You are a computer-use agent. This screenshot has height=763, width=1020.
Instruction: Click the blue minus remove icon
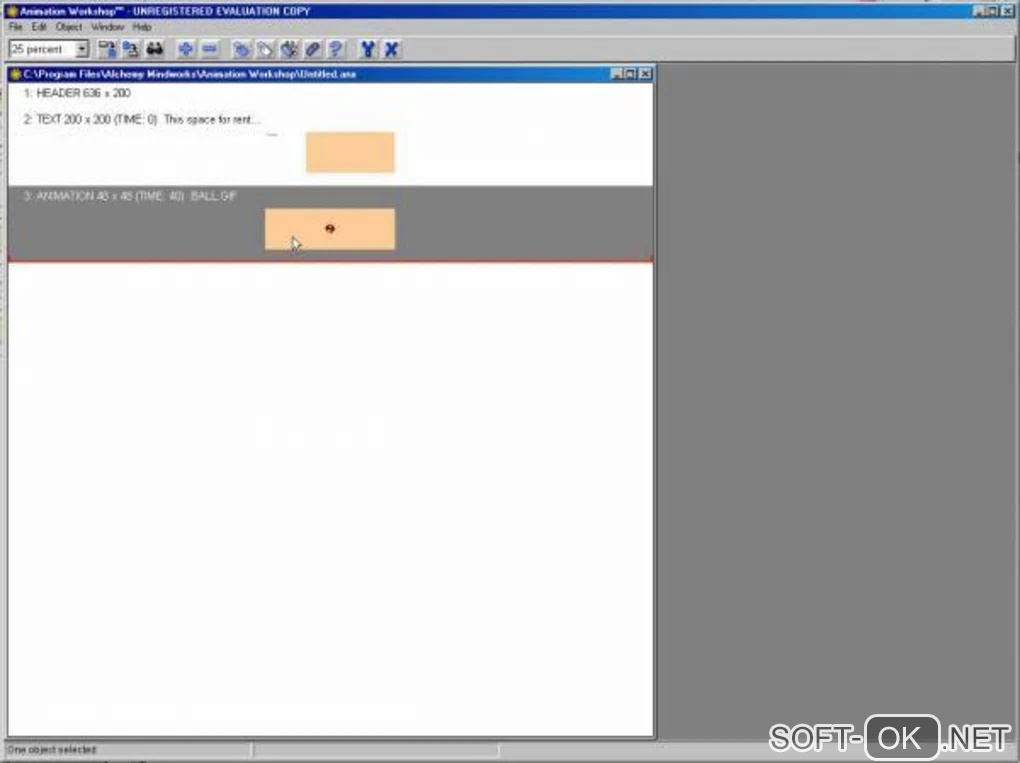pos(209,49)
